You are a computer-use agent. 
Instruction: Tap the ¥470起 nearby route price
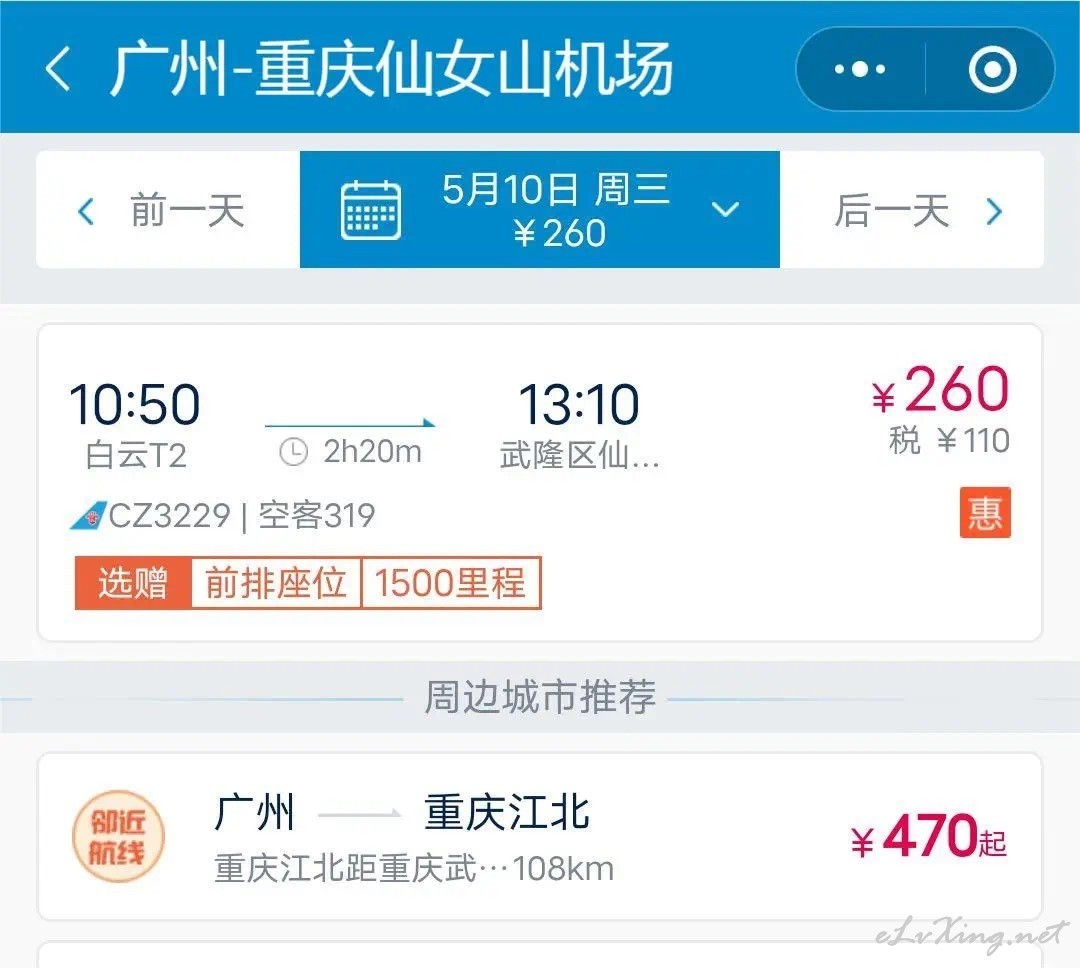(x=928, y=838)
